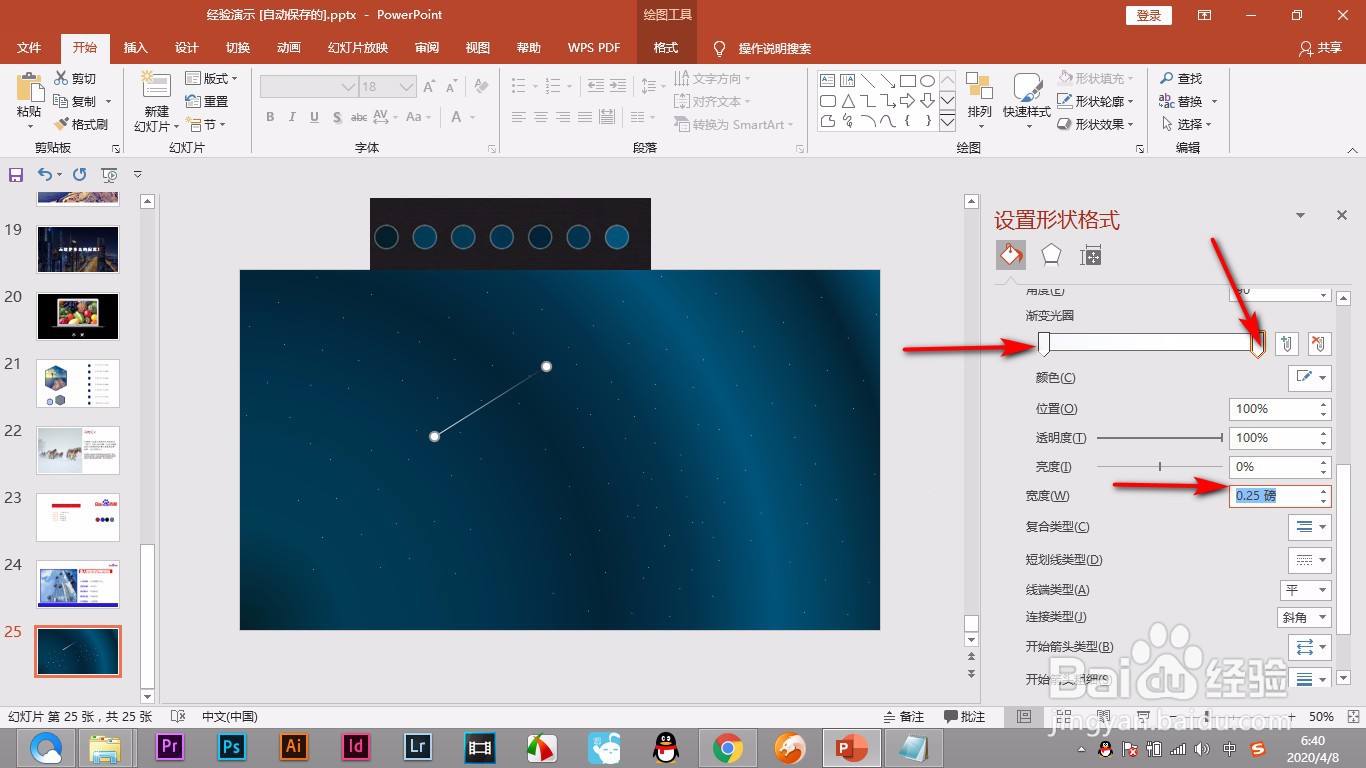Image resolution: width=1366 pixels, height=768 pixels.
Task: Open the Layout (版式) dropdown
Action: 212,78
